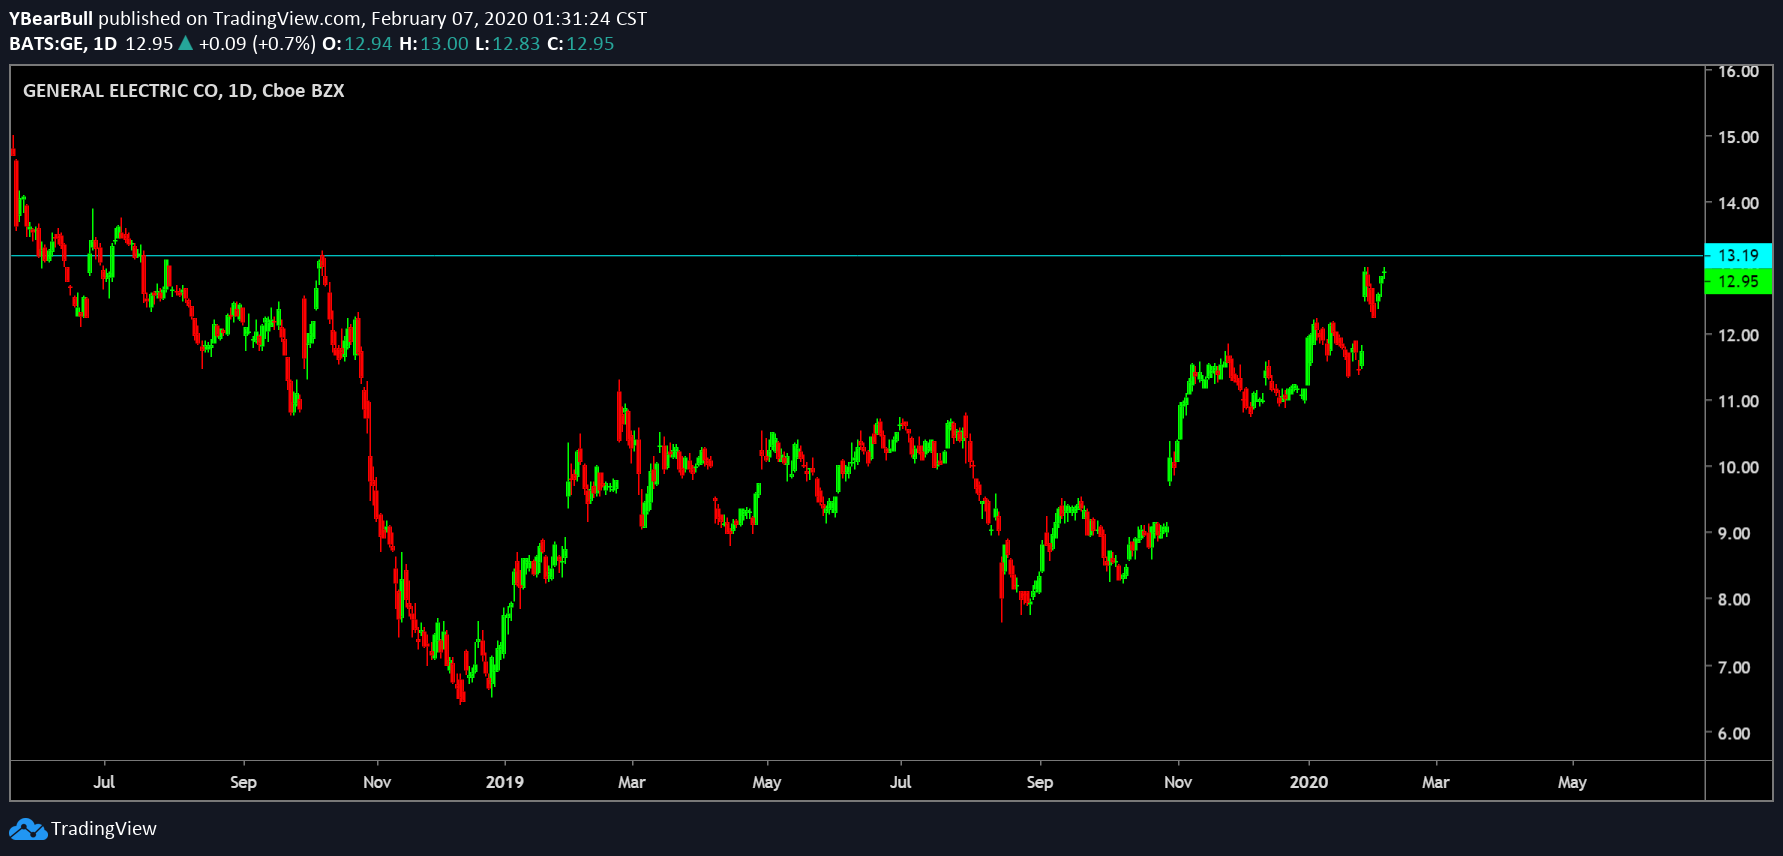Click the 9.00 price axis label

1734,533
